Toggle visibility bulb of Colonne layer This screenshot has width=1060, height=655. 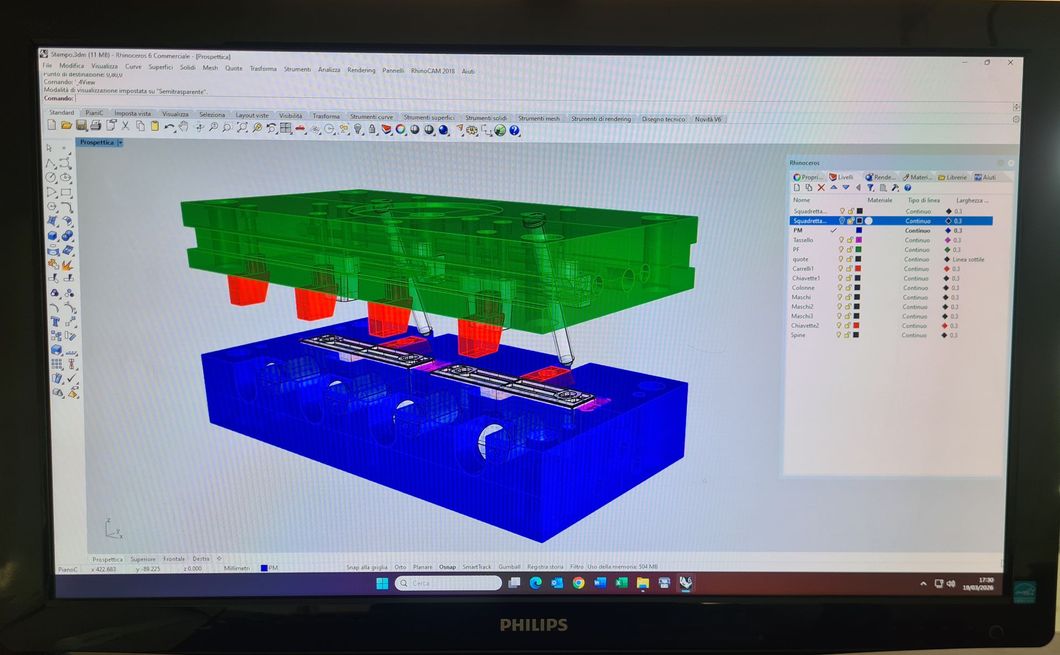coord(842,287)
